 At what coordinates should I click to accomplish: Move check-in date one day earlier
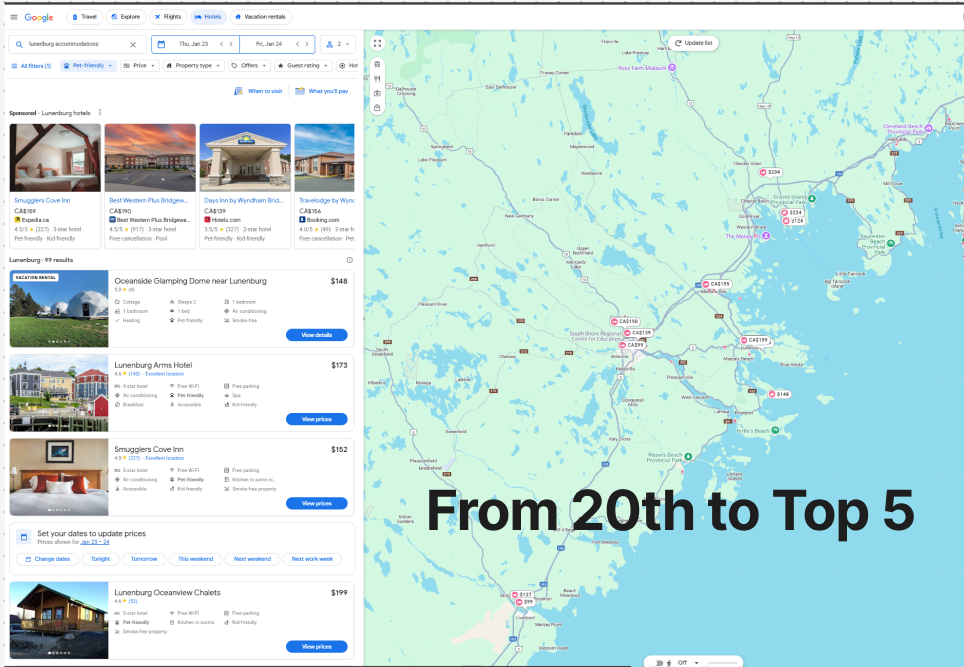tap(221, 44)
